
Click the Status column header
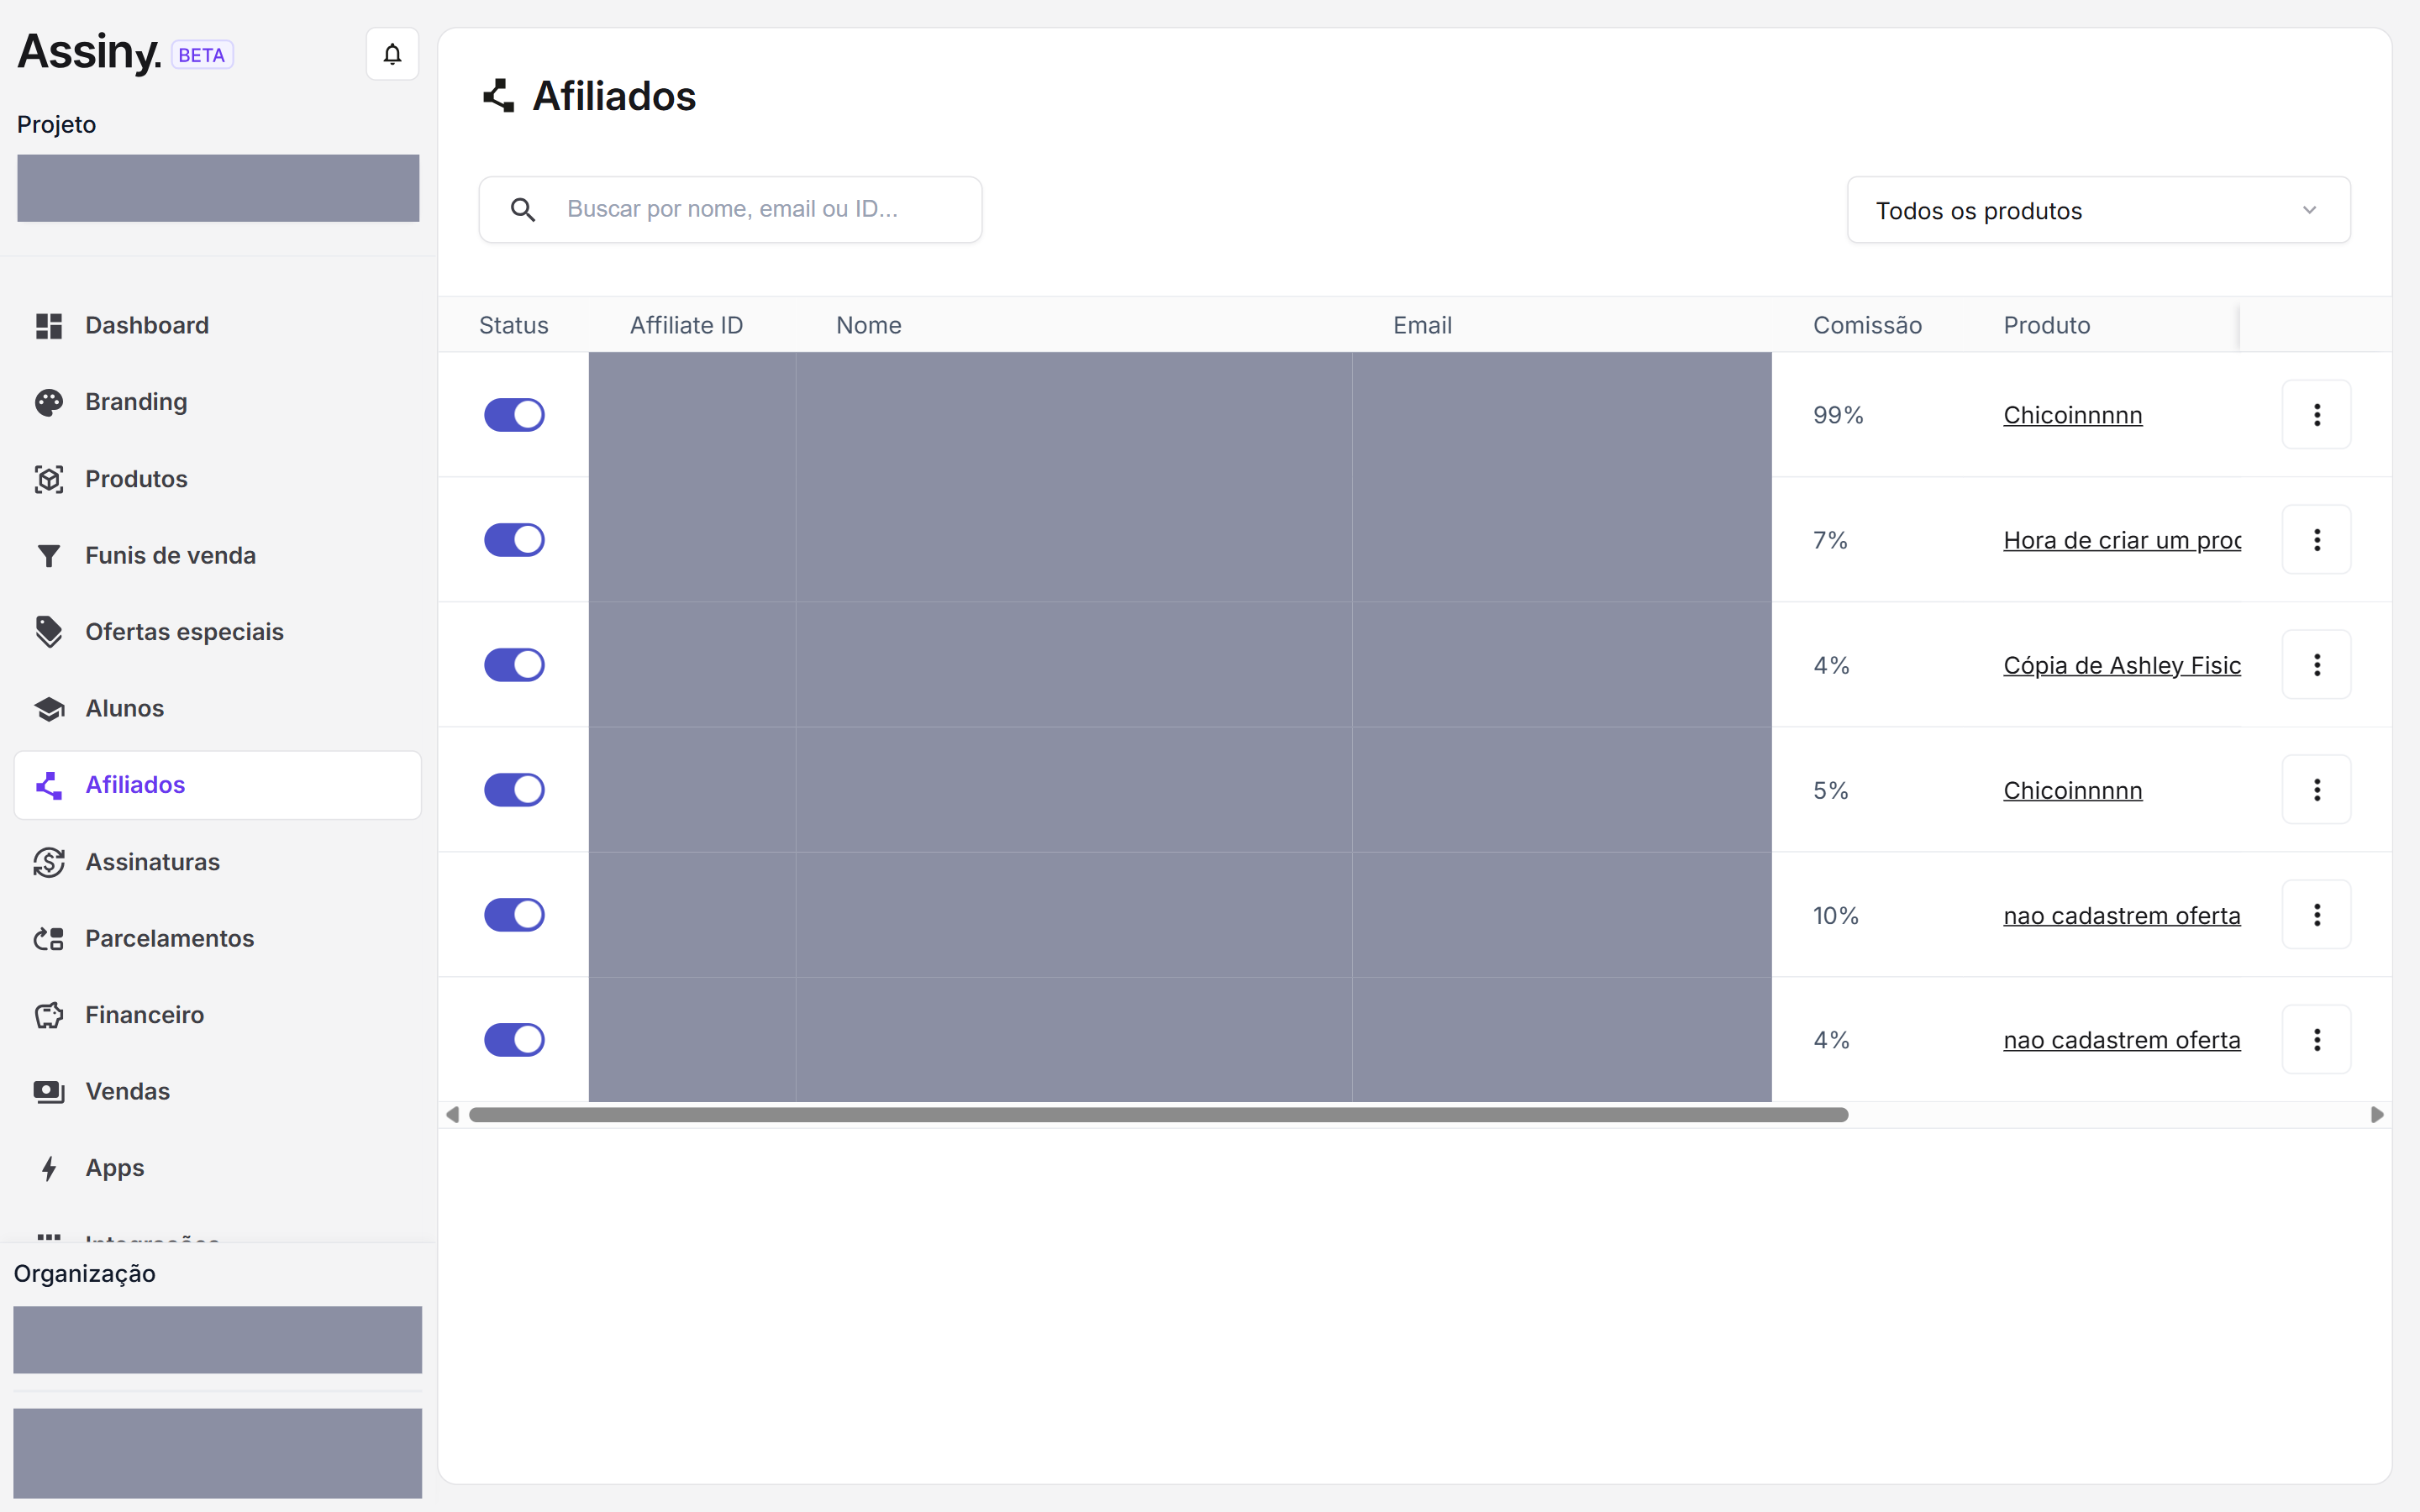(x=513, y=326)
